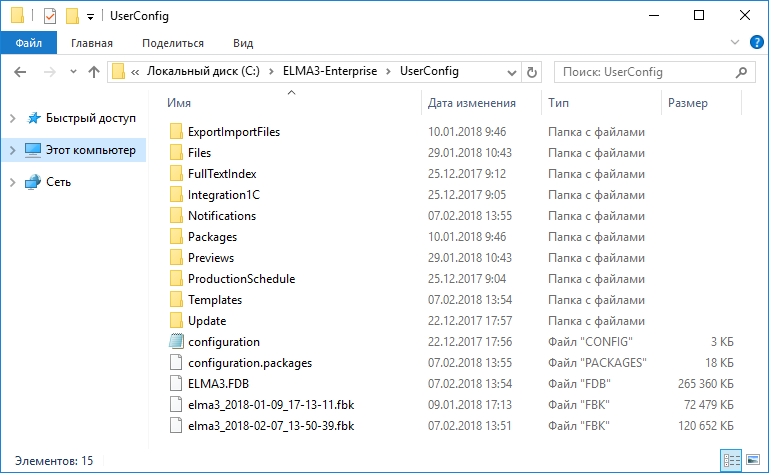Select the Templates folder icon
769x473 pixels.
(x=176, y=300)
